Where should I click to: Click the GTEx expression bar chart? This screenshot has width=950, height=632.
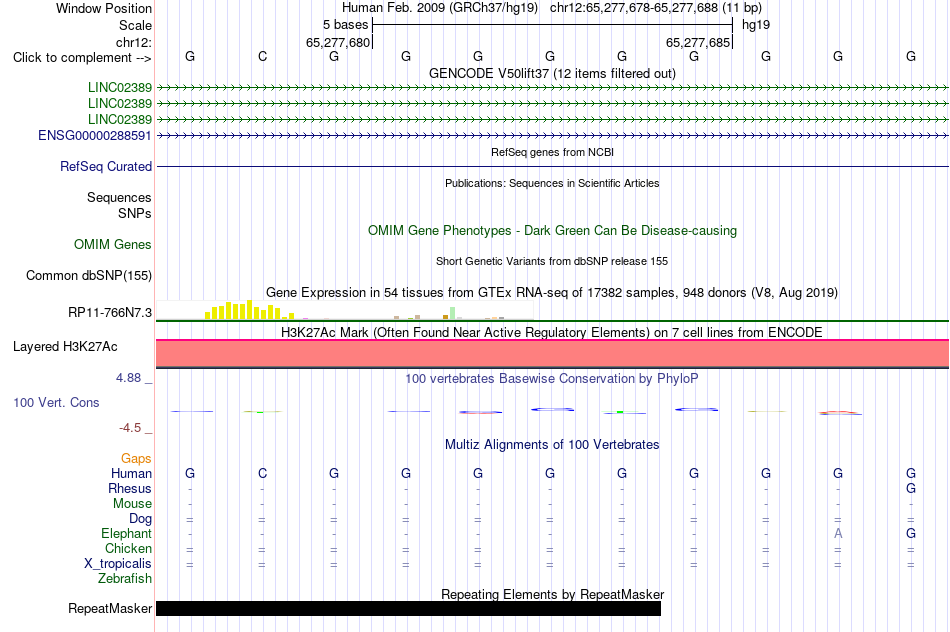point(344,310)
